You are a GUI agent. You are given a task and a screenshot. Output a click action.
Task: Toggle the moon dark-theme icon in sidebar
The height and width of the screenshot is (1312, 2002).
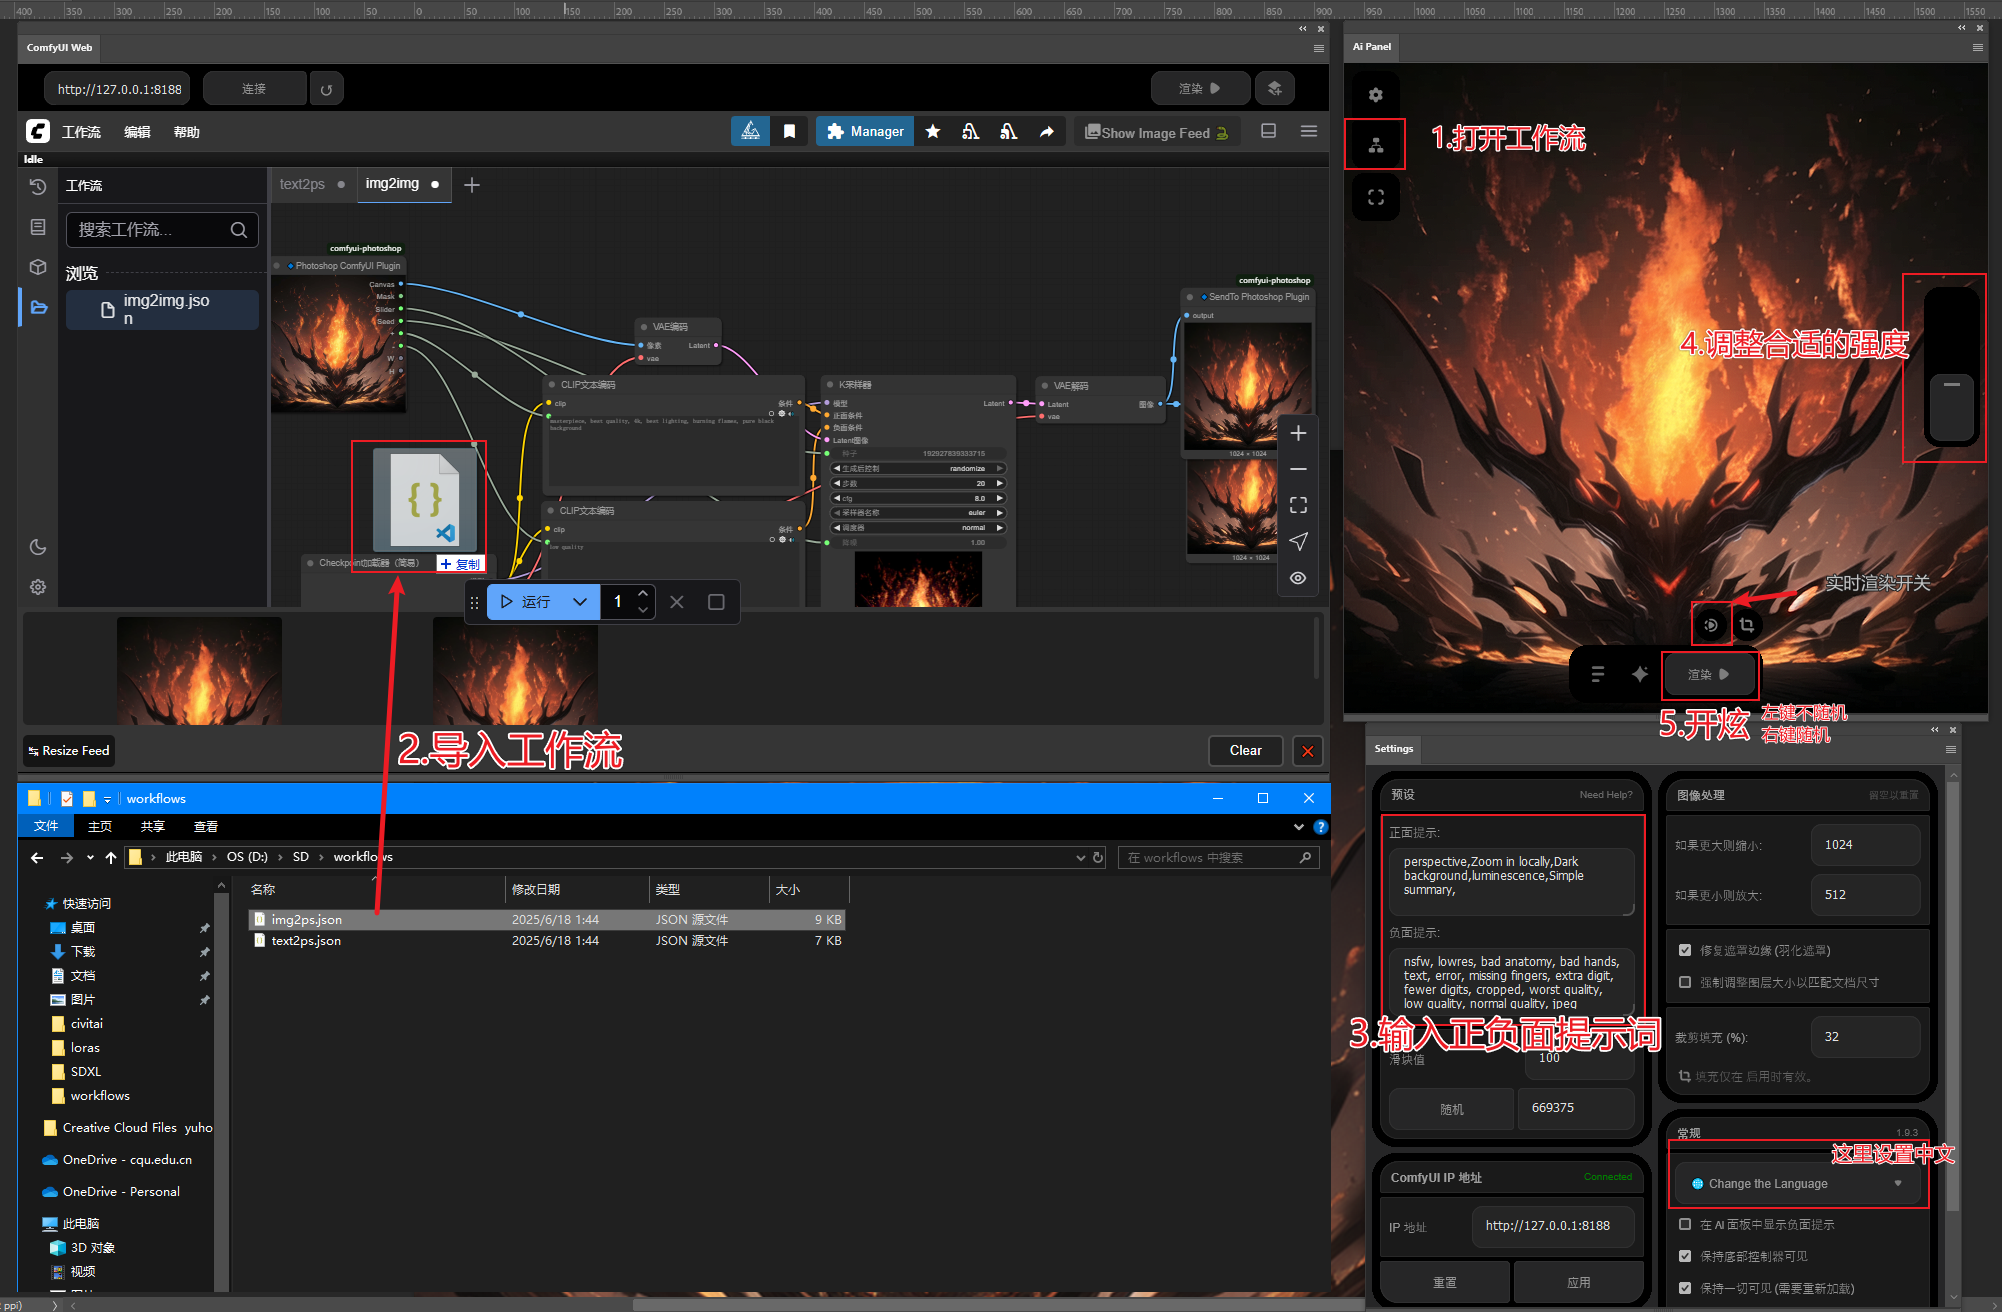38,547
